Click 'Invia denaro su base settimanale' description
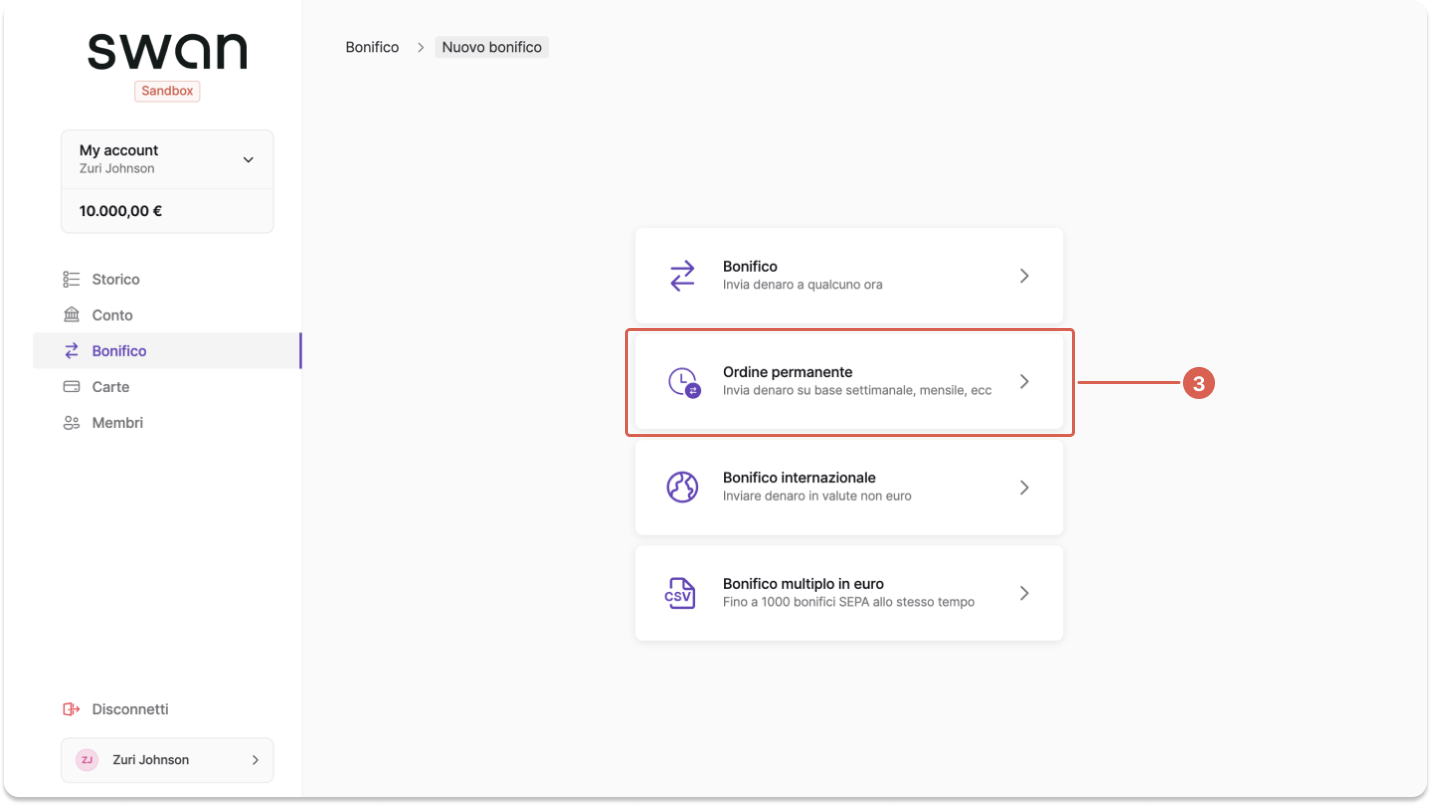Viewport: 1431px width, 805px height. click(x=857, y=390)
